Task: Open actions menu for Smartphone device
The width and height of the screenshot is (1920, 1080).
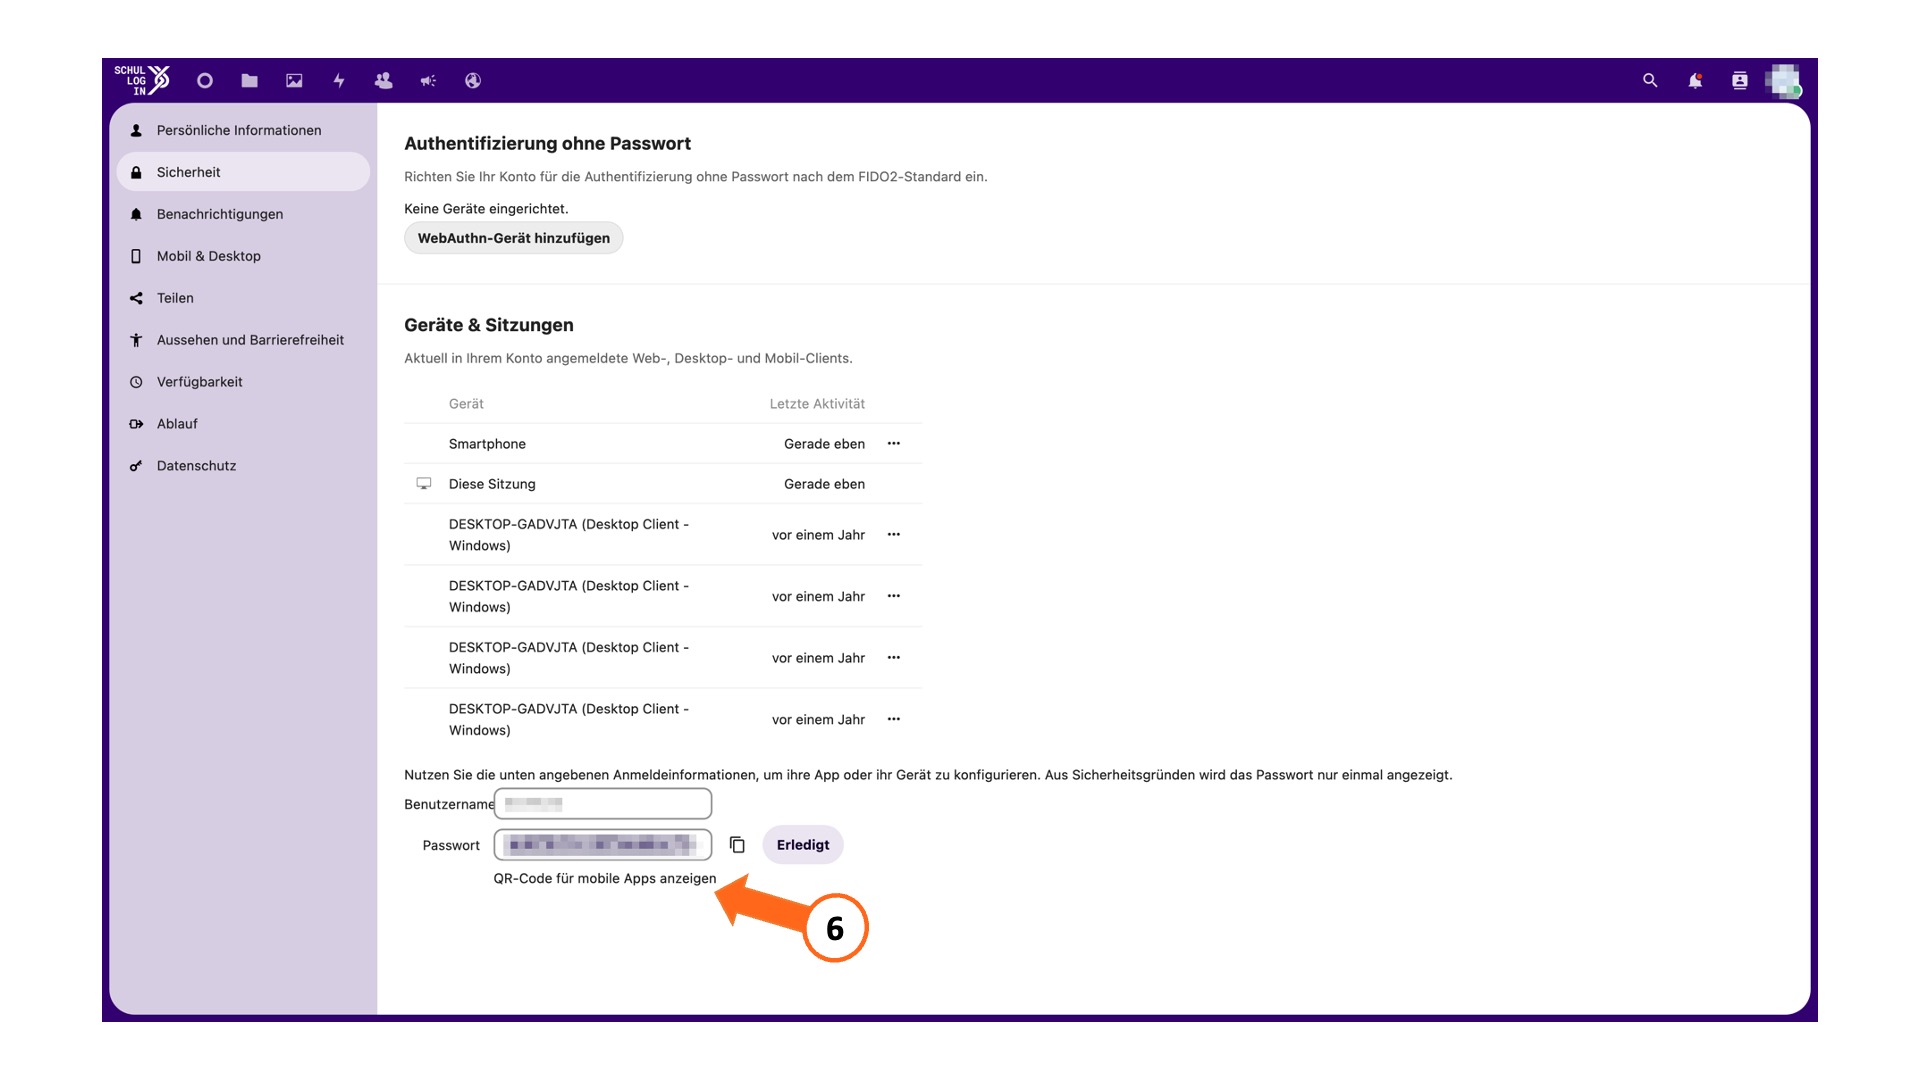Action: pyautogui.click(x=894, y=443)
